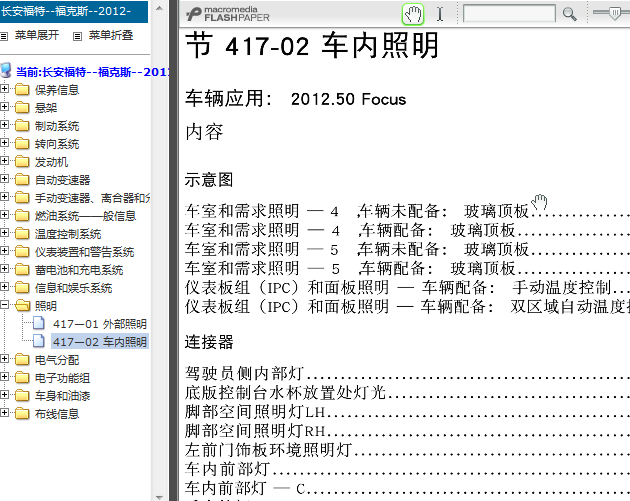
Task: Focus the FlashPaper search text field
Action: [x=509, y=14]
